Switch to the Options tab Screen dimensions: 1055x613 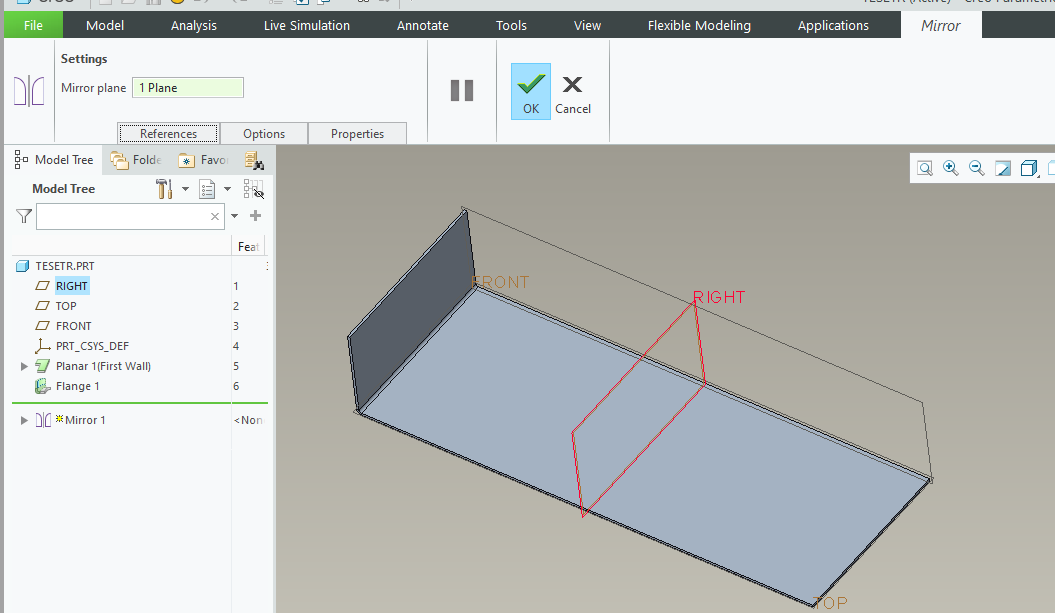262,132
